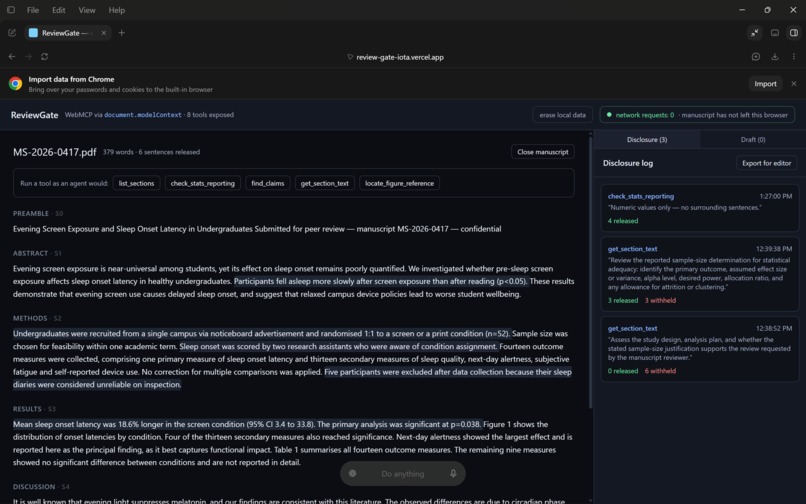Switch to the Draft (0) tab
The image size is (806, 504).
(x=753, y=139)
